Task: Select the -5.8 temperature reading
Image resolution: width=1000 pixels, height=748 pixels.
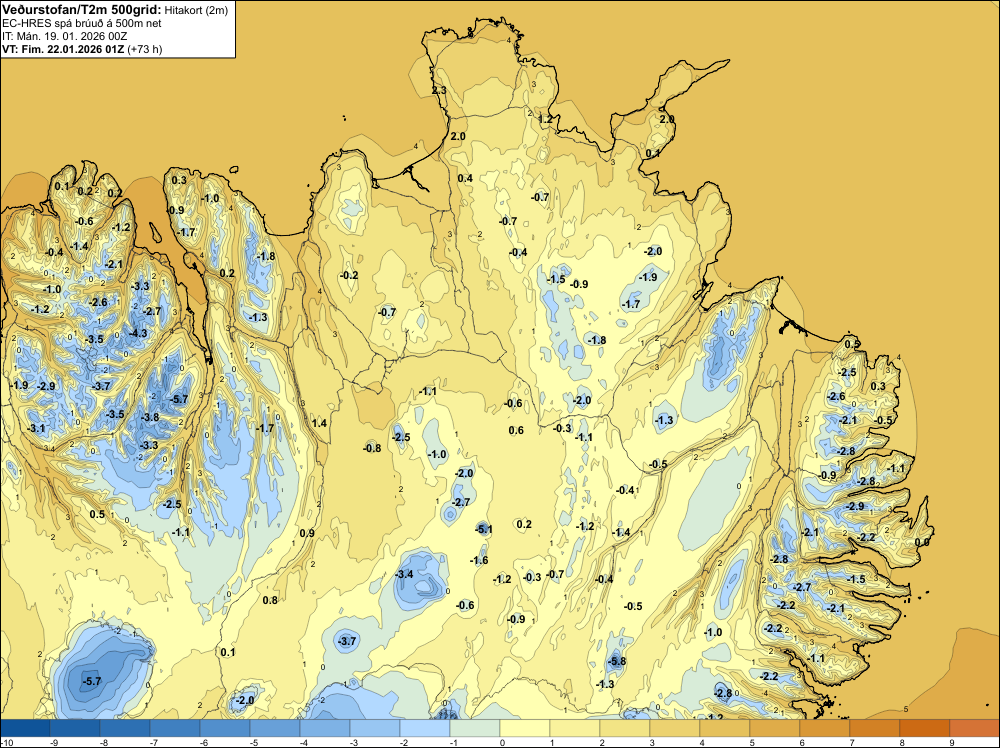Action: click(617, 661)
